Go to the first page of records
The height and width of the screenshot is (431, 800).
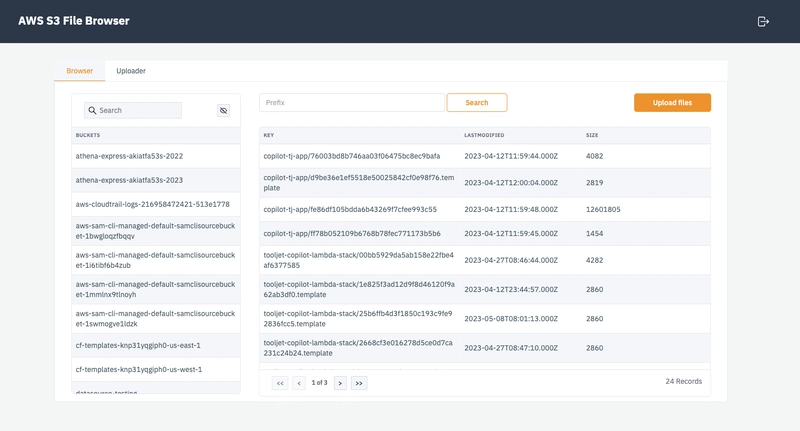point(280,383)
